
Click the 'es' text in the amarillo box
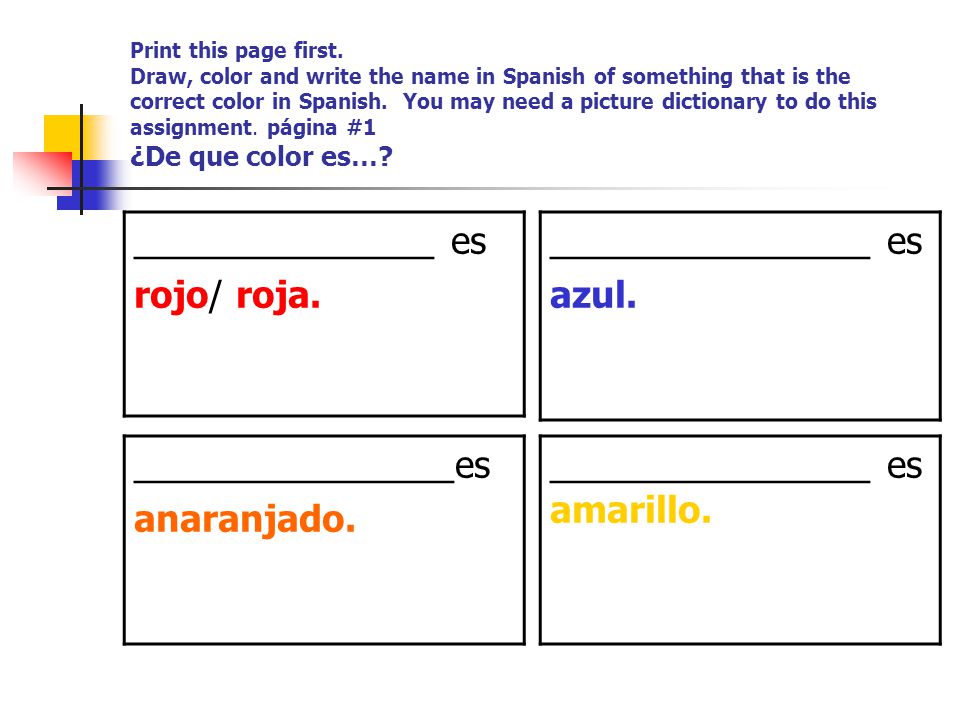click(904, 467)
